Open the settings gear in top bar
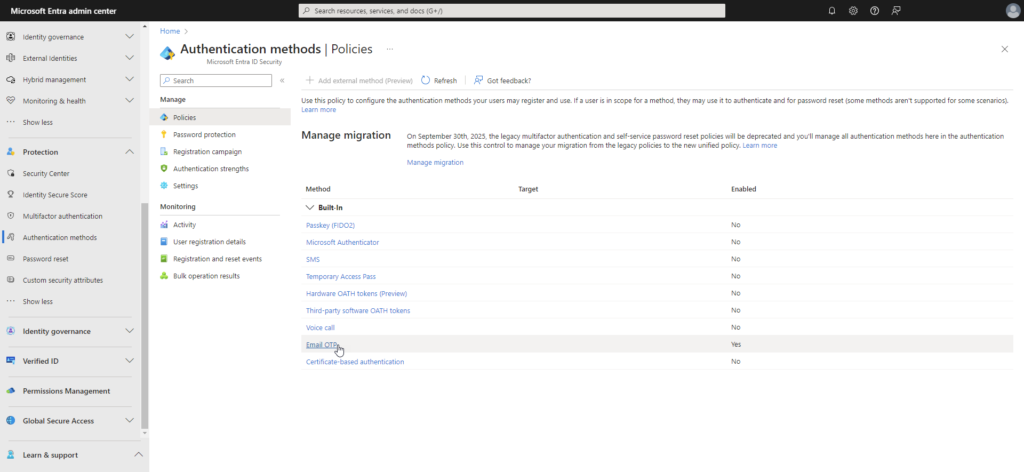The width and height of the screenshot is (1024, 472). pos(853,10)
